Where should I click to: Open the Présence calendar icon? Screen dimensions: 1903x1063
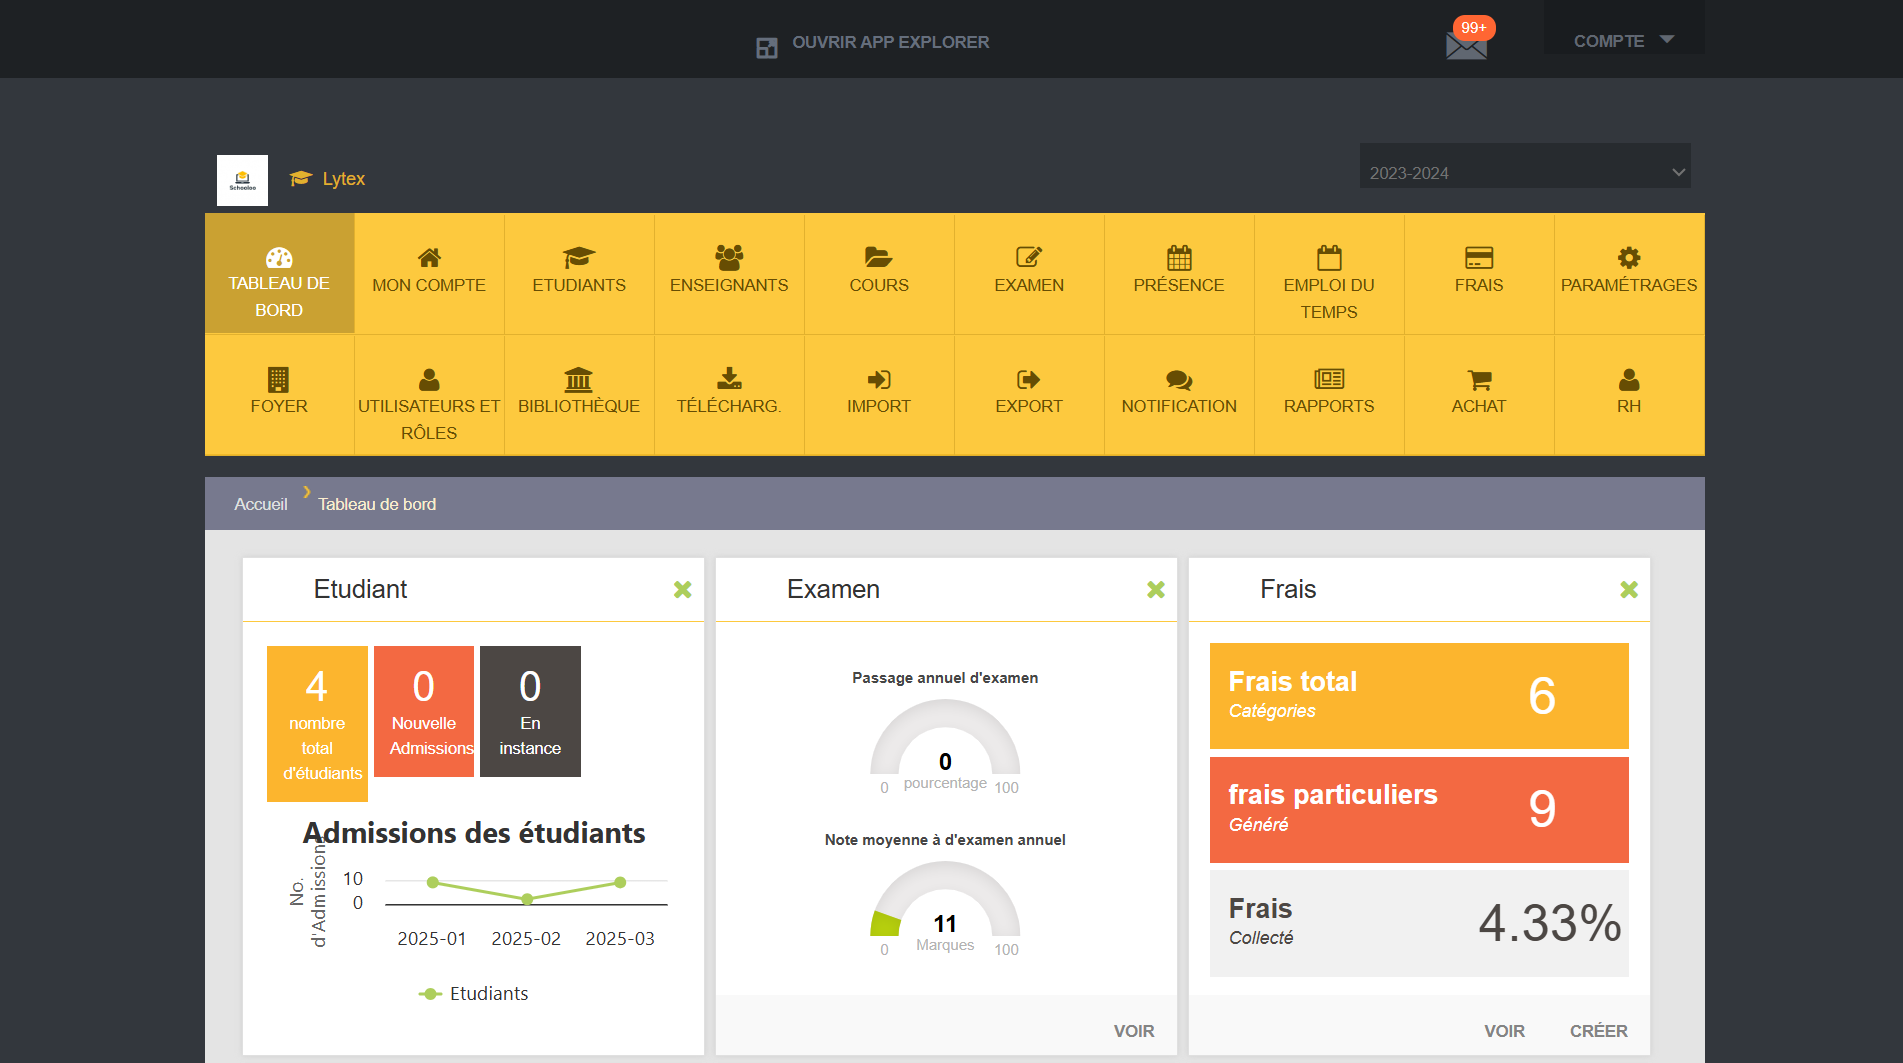(1179, 257)
